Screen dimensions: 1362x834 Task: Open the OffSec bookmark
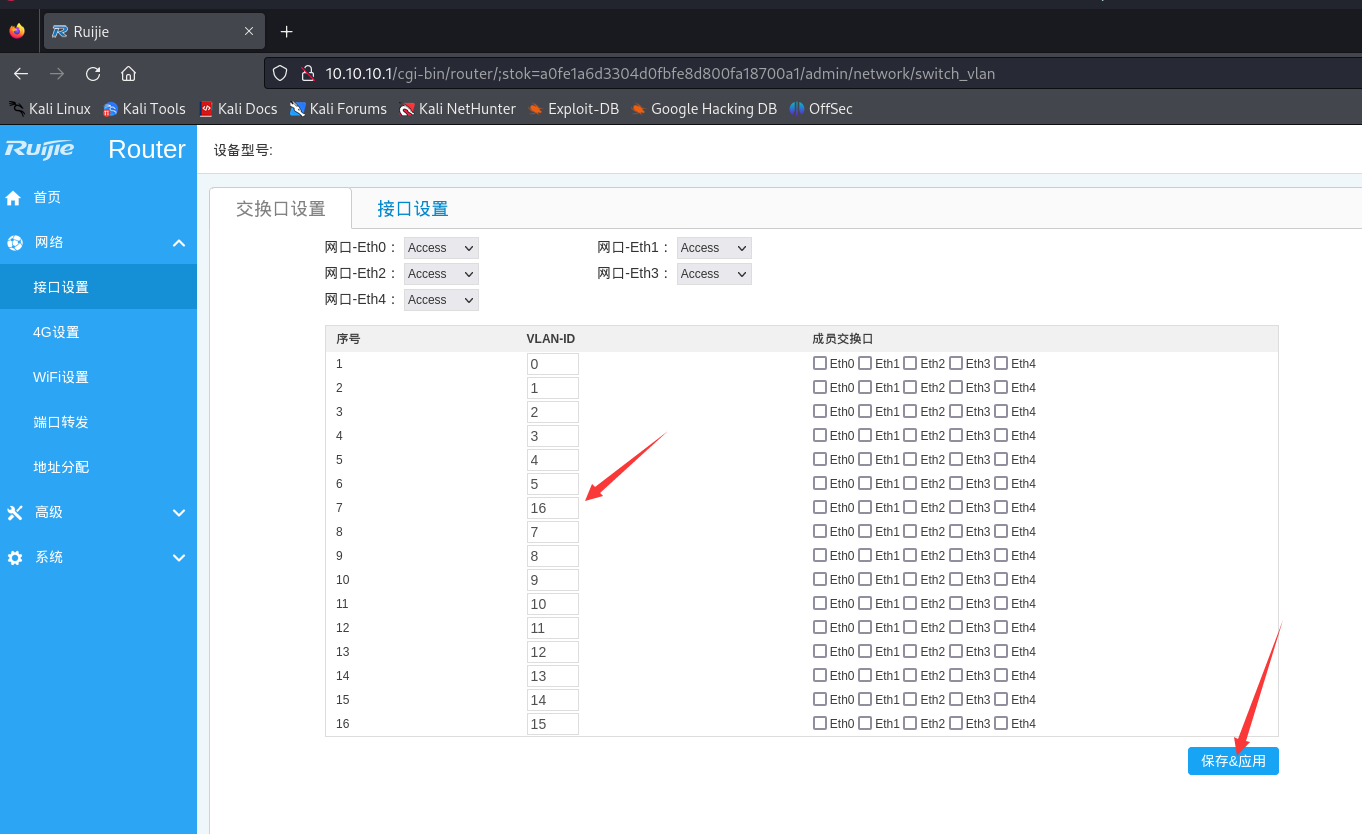(x=821, y=108)
